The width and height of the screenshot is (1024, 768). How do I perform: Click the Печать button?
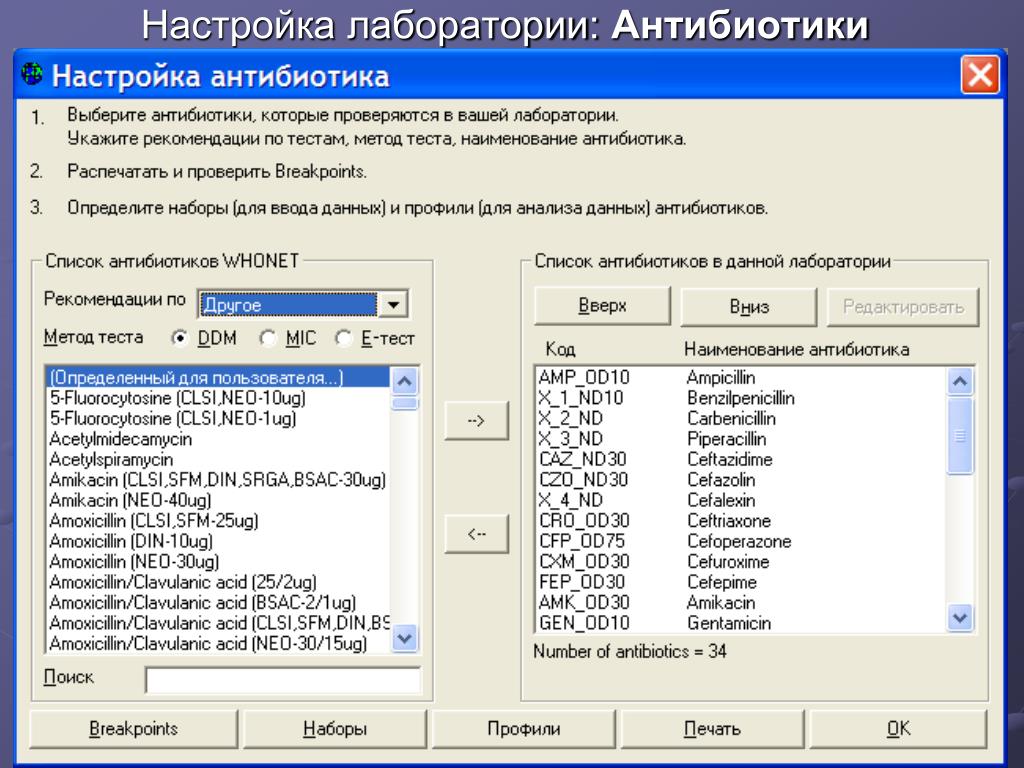pyautogui.click(x=712, y=729)
